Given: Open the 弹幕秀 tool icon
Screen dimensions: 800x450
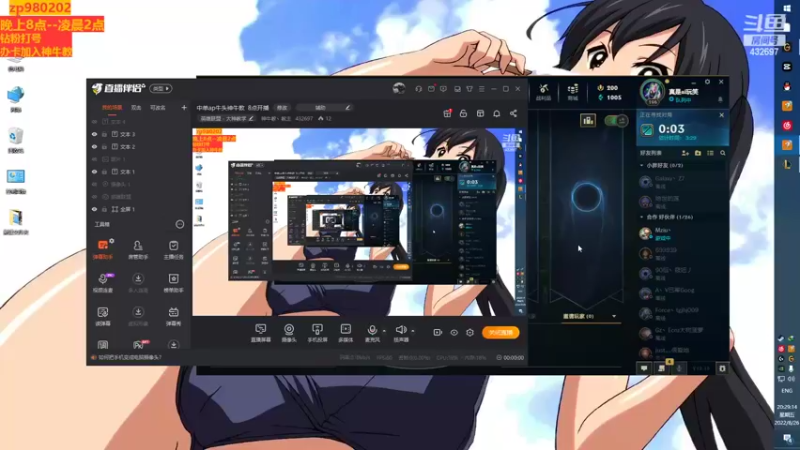Looking at the screenshot, I should (x=173, y=316).
